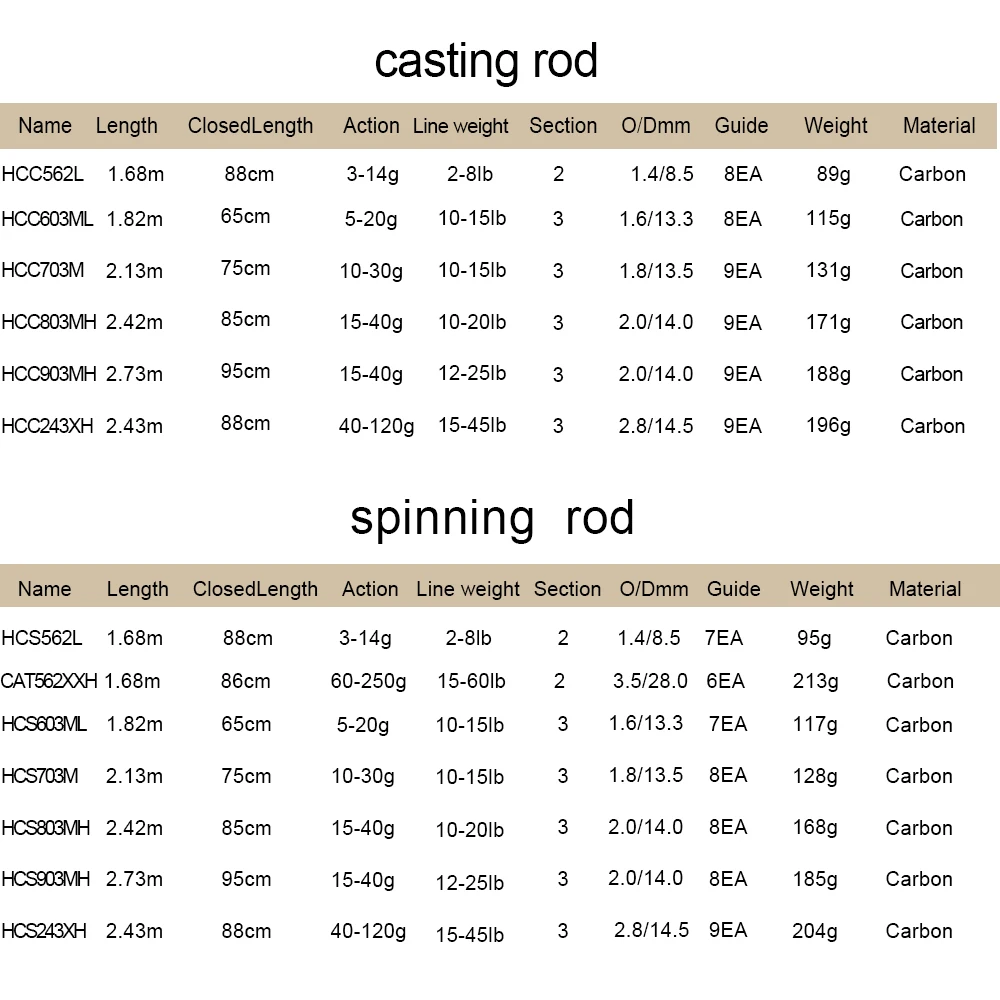The image size is (1000, 1000).
Task: Select the HCC803MH casting rod entry
Action: pyautogui.click(x=49, y=322)
